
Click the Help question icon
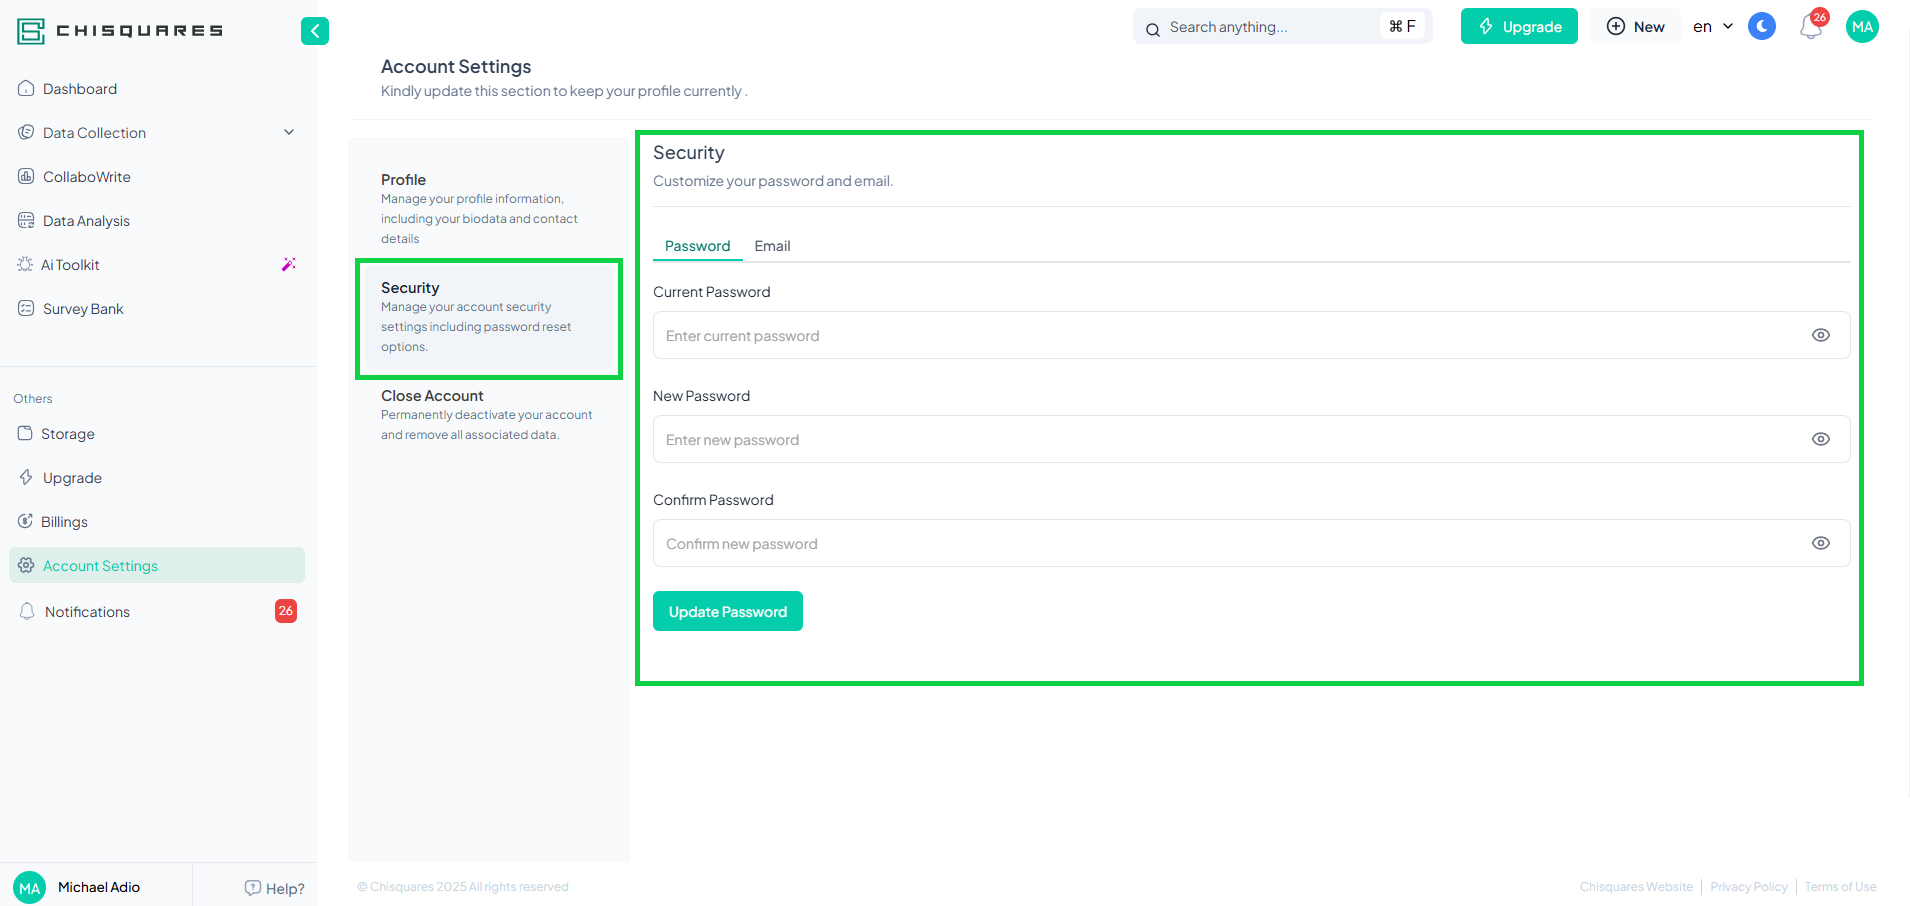point(252,888)
